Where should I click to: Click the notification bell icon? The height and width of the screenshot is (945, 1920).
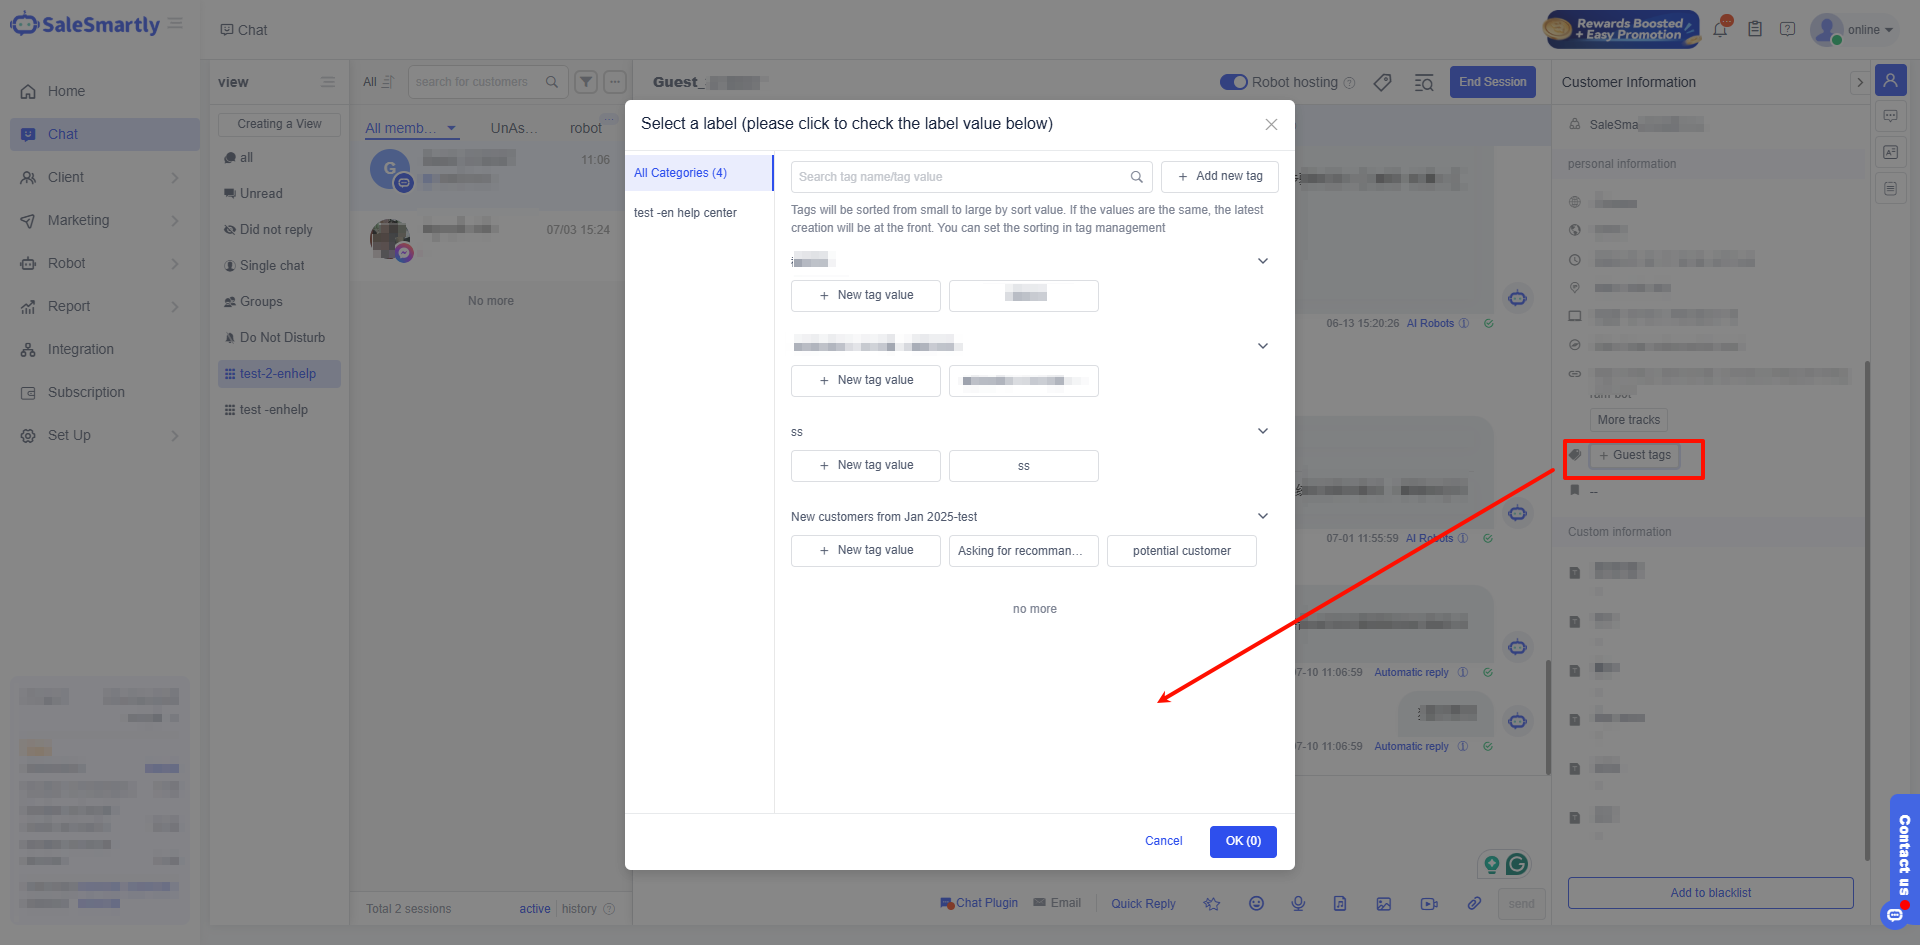pyautogui.click(x=1720, y=29)
